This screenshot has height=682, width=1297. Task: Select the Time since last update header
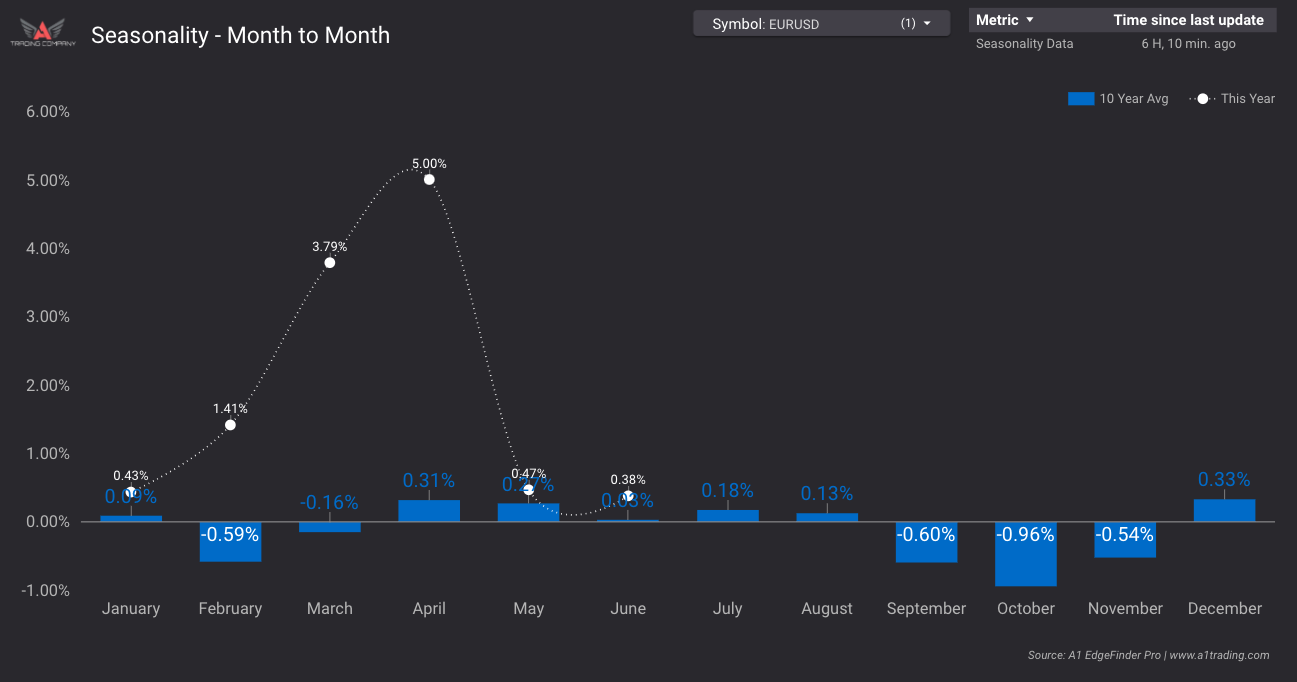point(1188,20)
